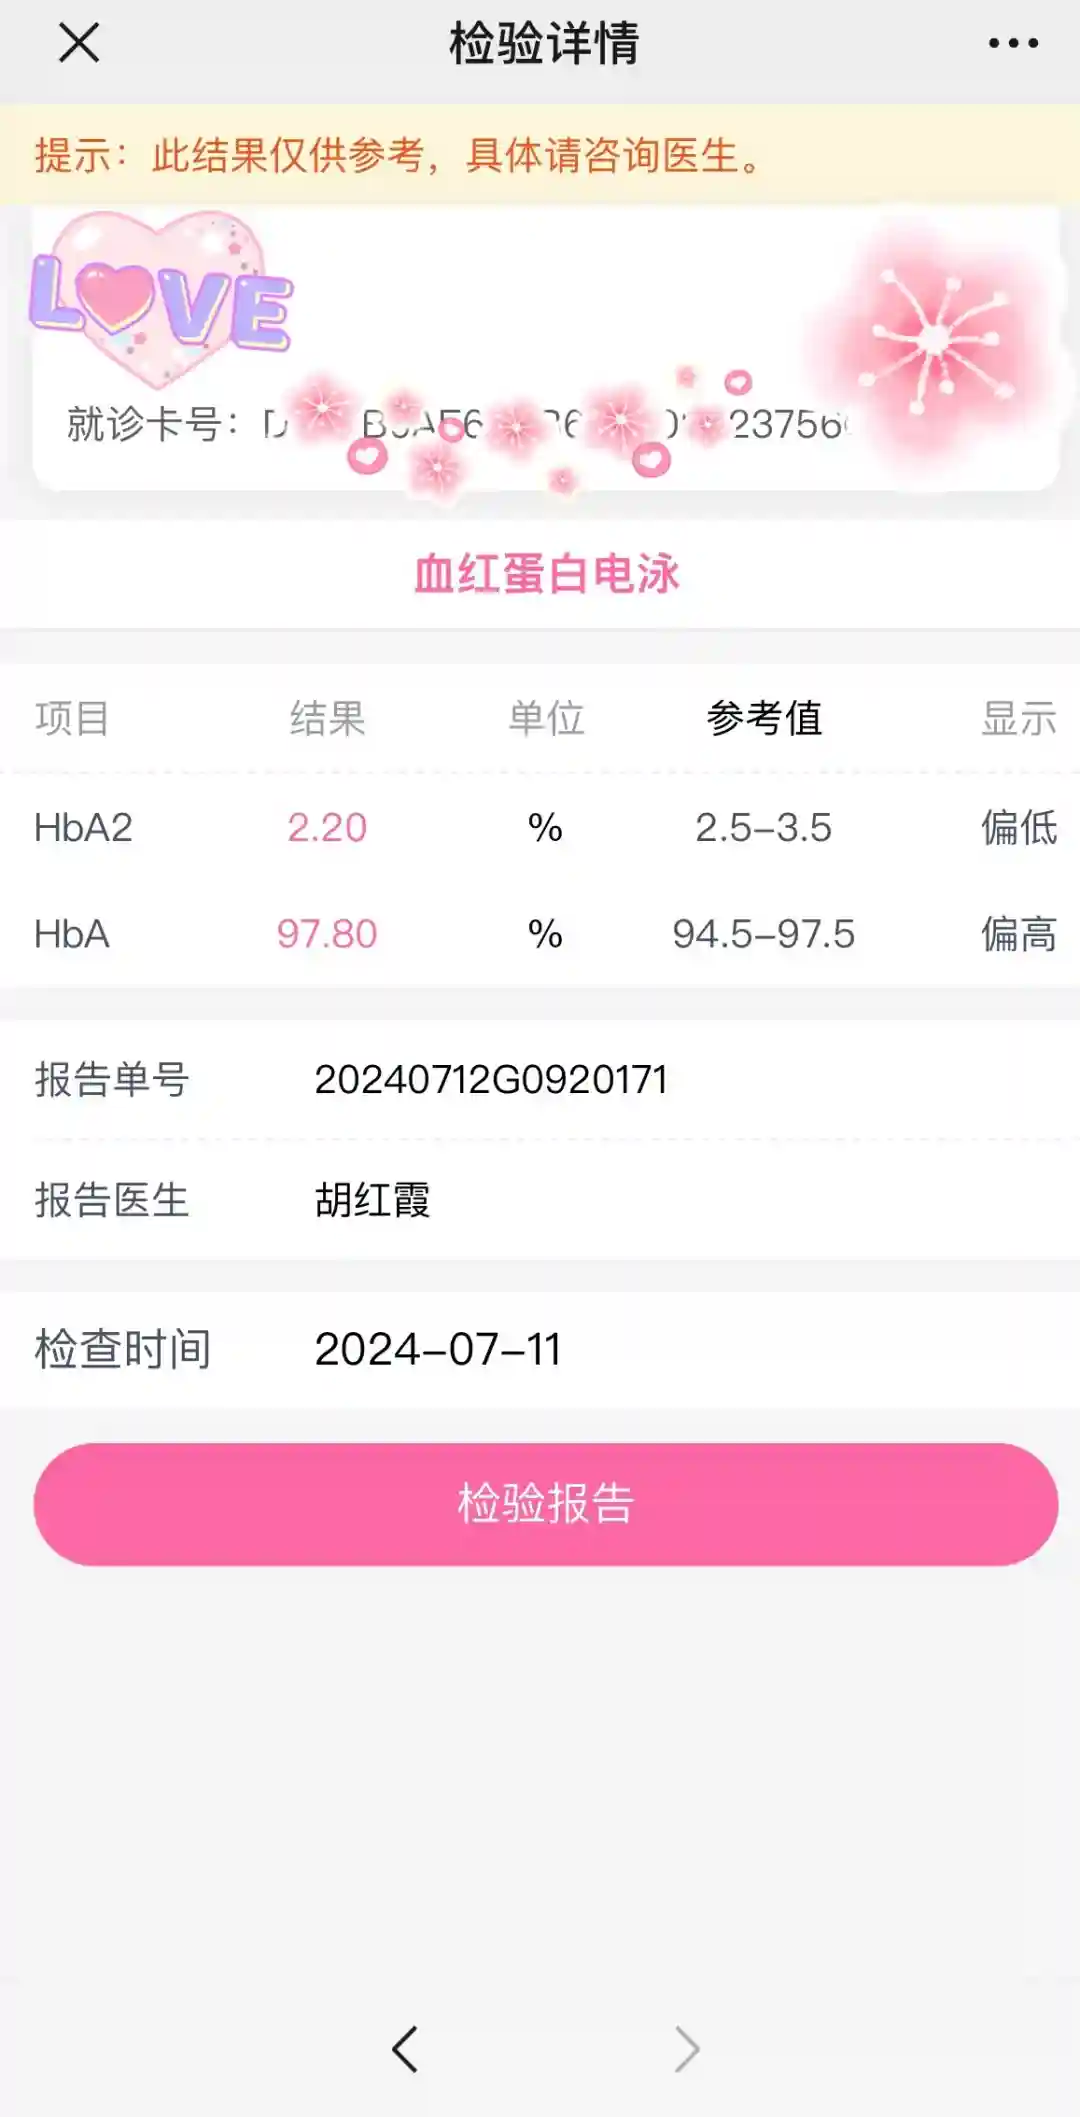Tap the 检验详情 page title

pyautogui.click(x=544, y=44)
